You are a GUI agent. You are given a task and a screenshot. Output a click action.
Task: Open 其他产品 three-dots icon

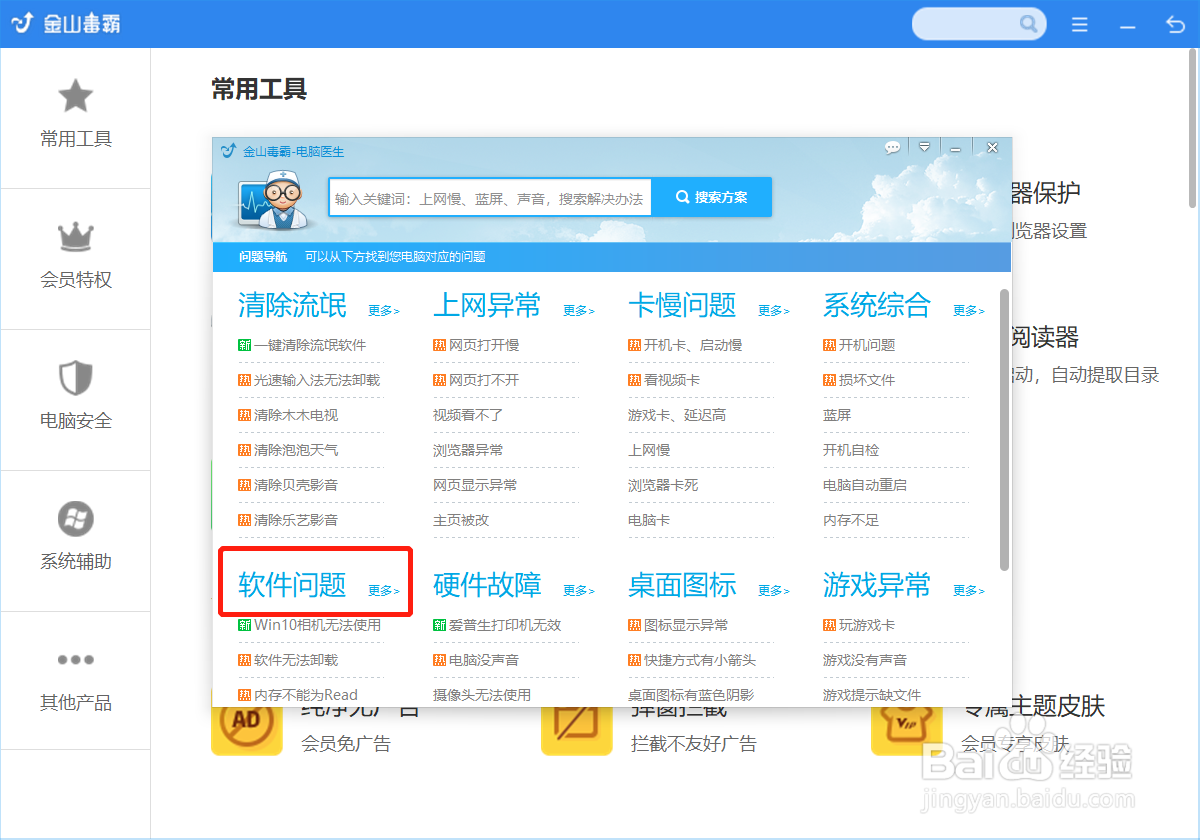76,660
